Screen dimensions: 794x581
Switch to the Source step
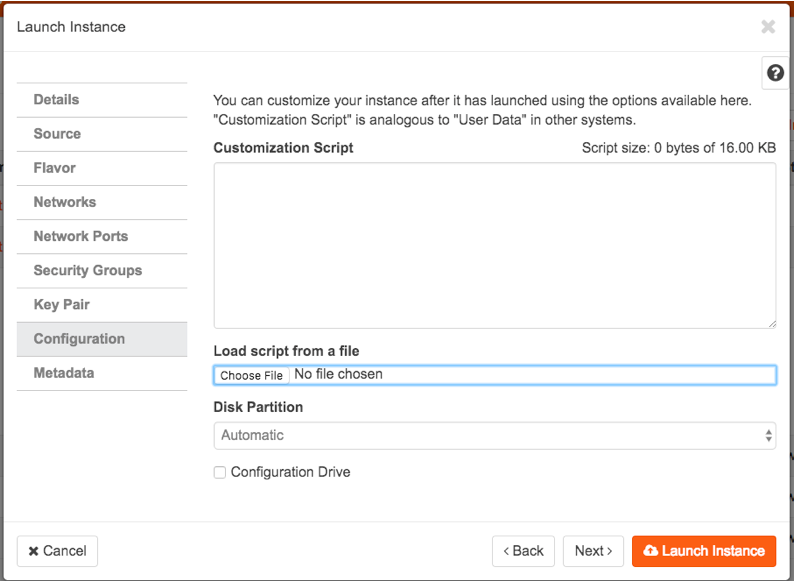[57, 134]
